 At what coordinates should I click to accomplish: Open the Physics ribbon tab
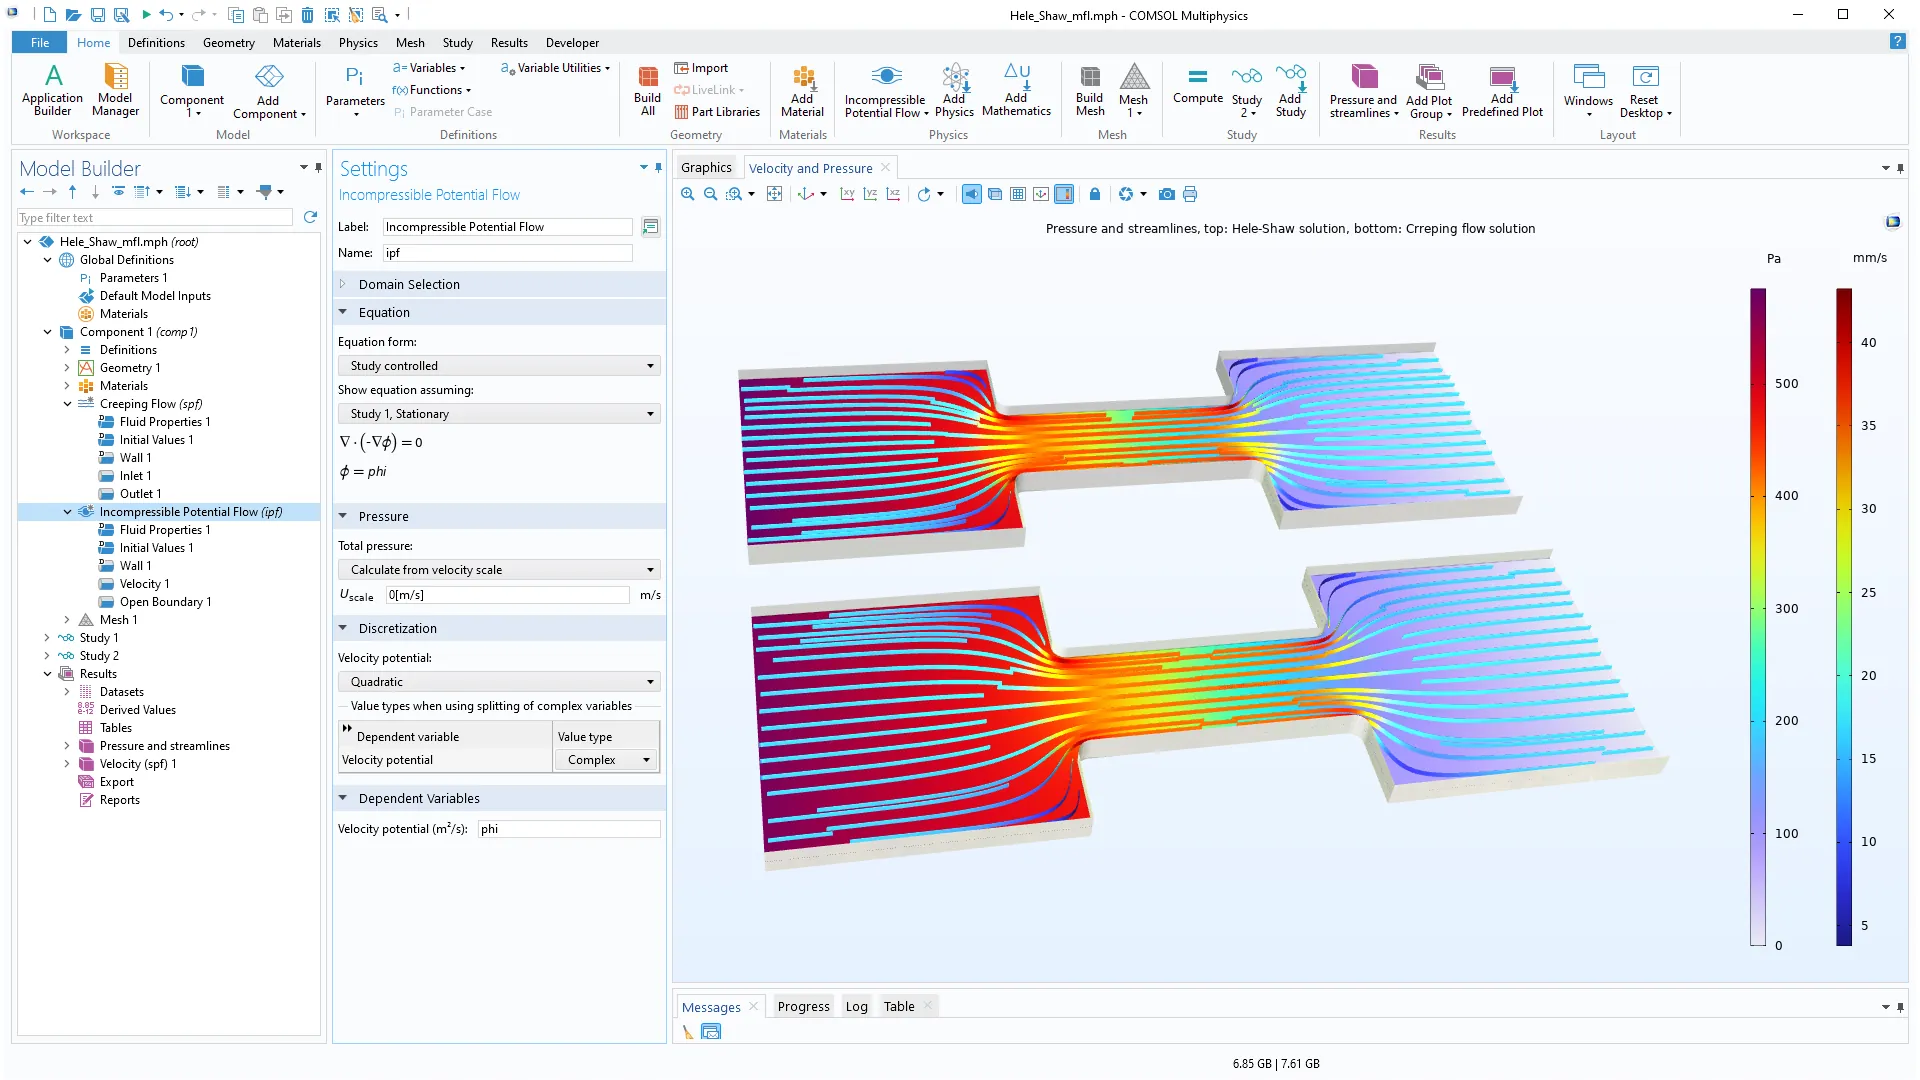(358, 43)
